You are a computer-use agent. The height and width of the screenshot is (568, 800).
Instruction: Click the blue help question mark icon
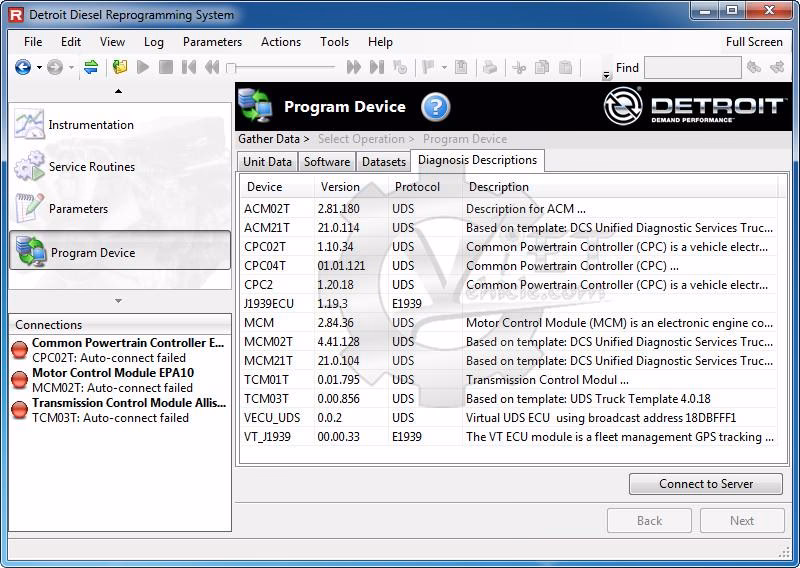[435, 107]
